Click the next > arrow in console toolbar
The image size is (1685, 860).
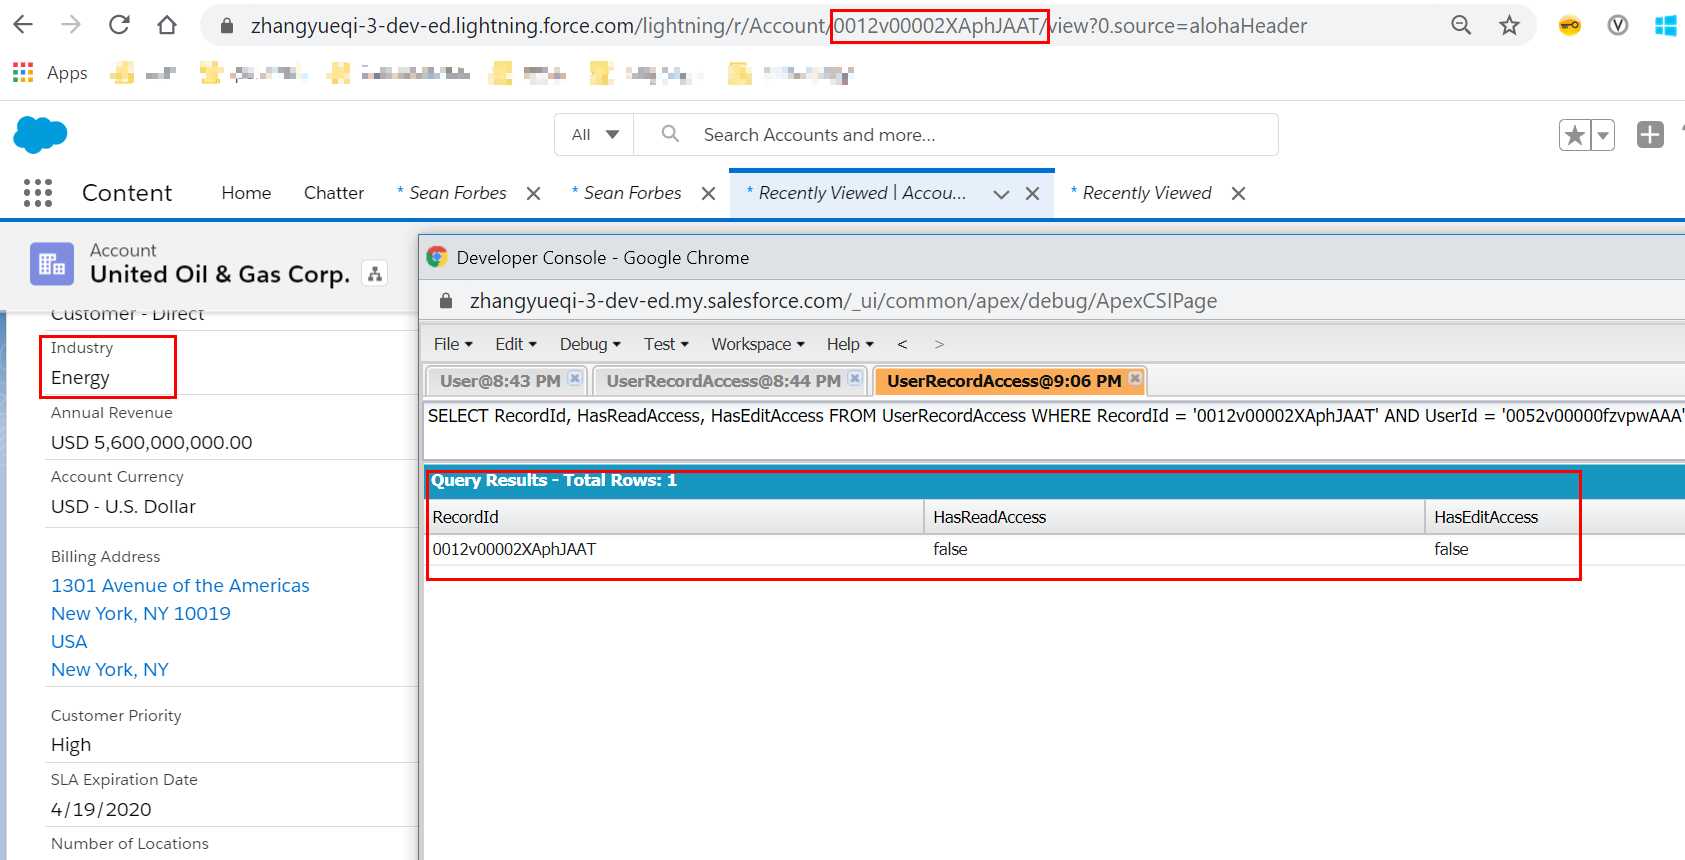click(x=939, y=344)
